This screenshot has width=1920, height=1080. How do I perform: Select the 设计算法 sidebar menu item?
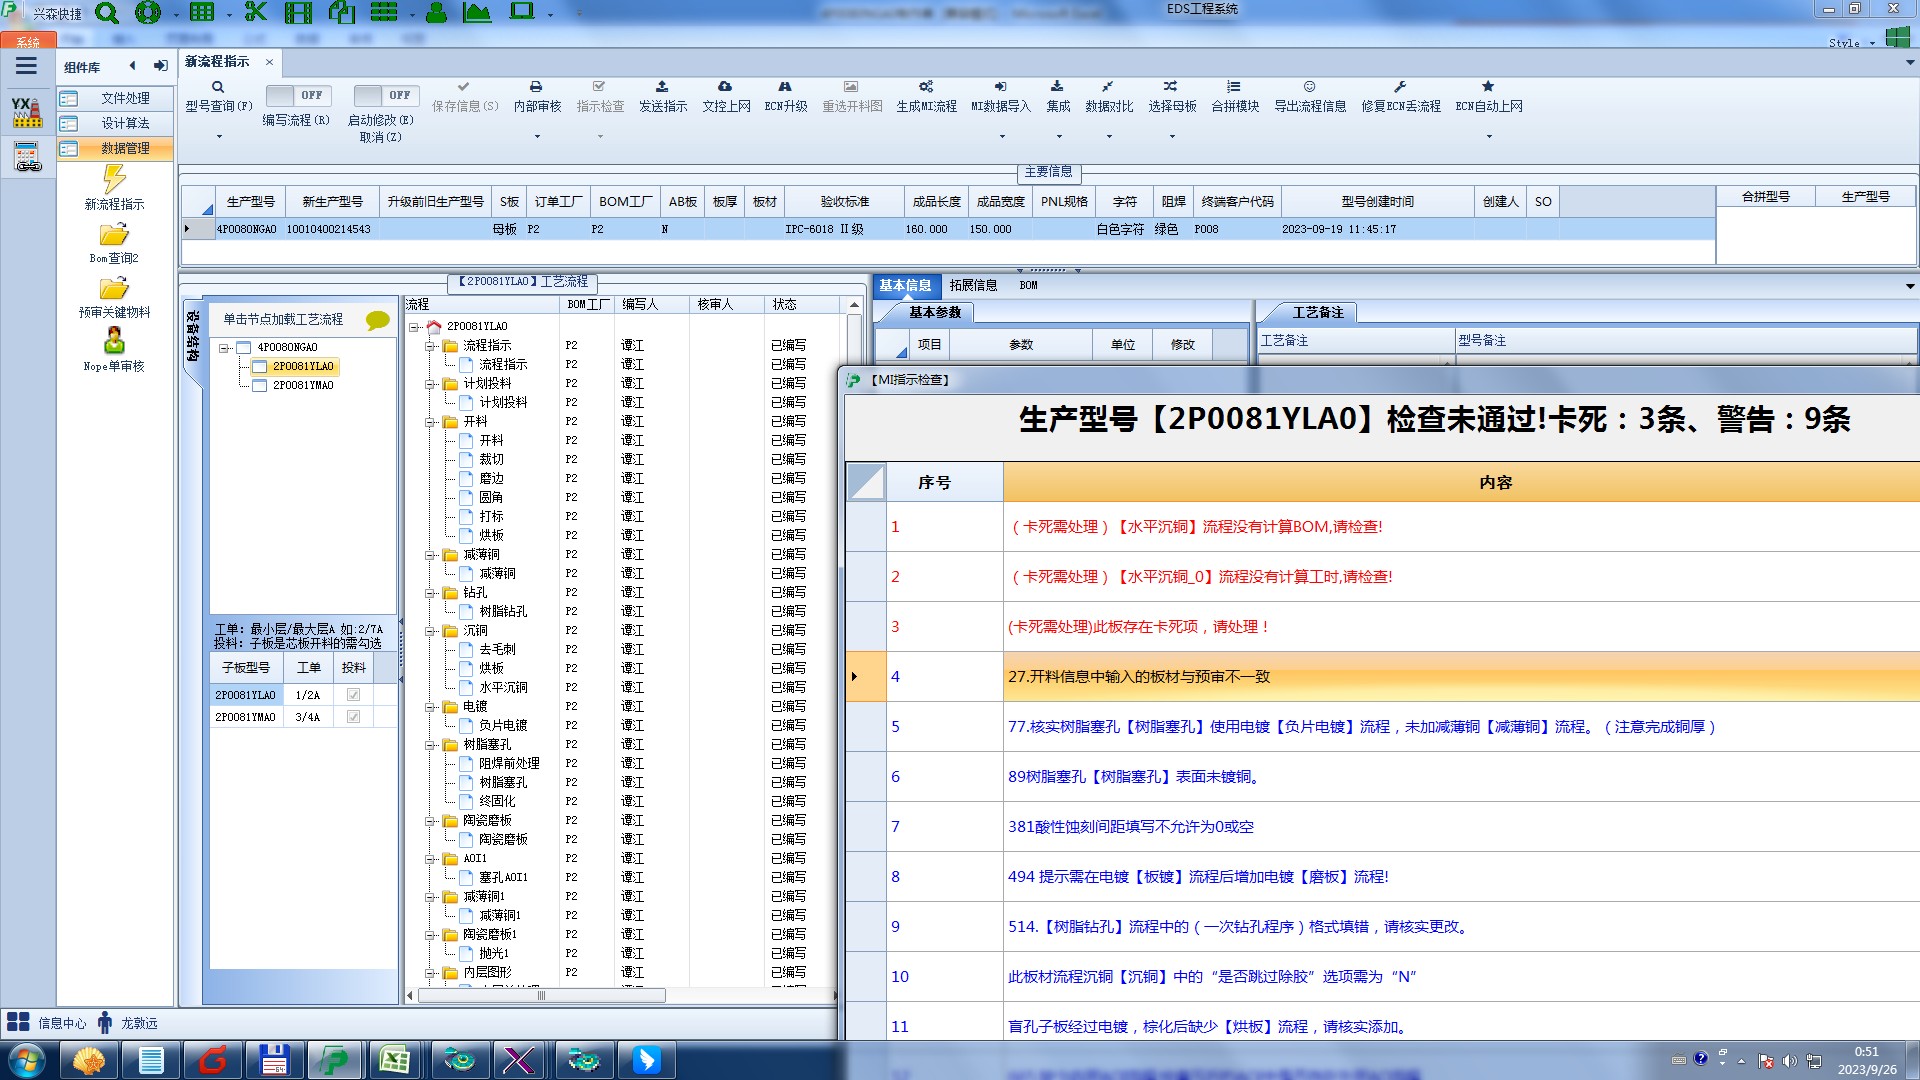(125, 123)
